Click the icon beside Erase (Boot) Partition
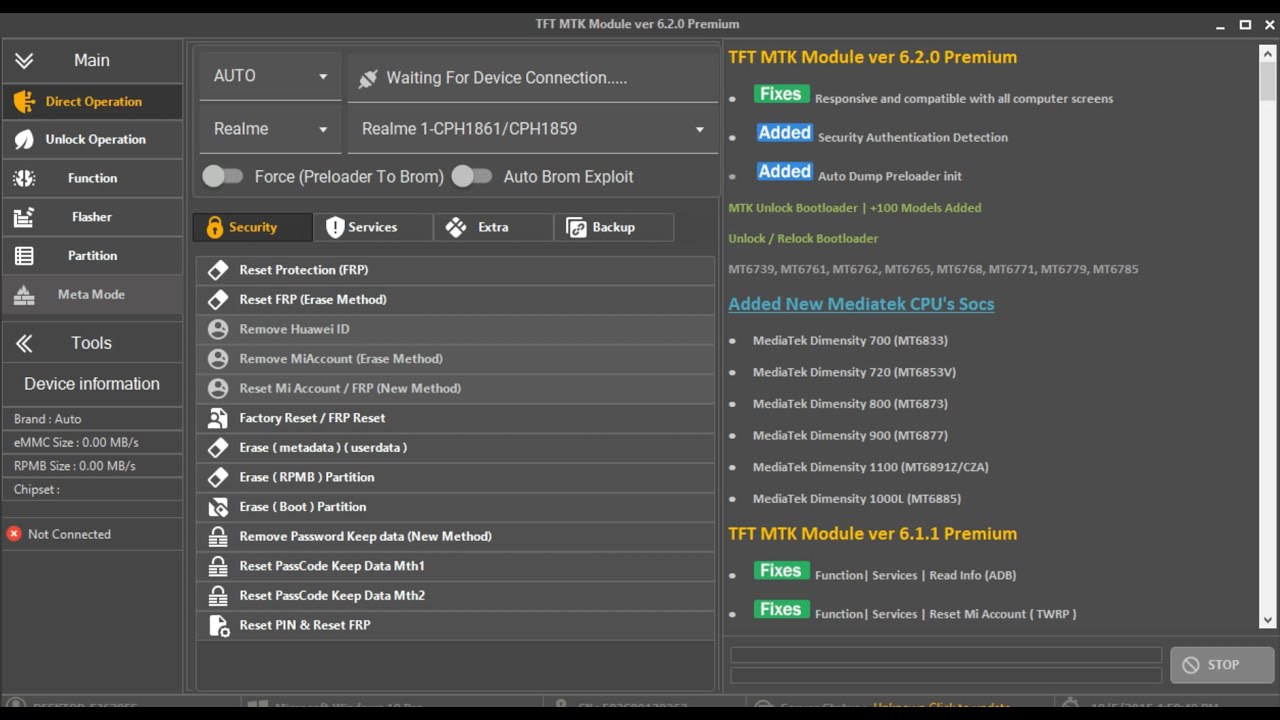Viewport: 1280px width, 720px height. pyautogui.click(x=218, y=507)
